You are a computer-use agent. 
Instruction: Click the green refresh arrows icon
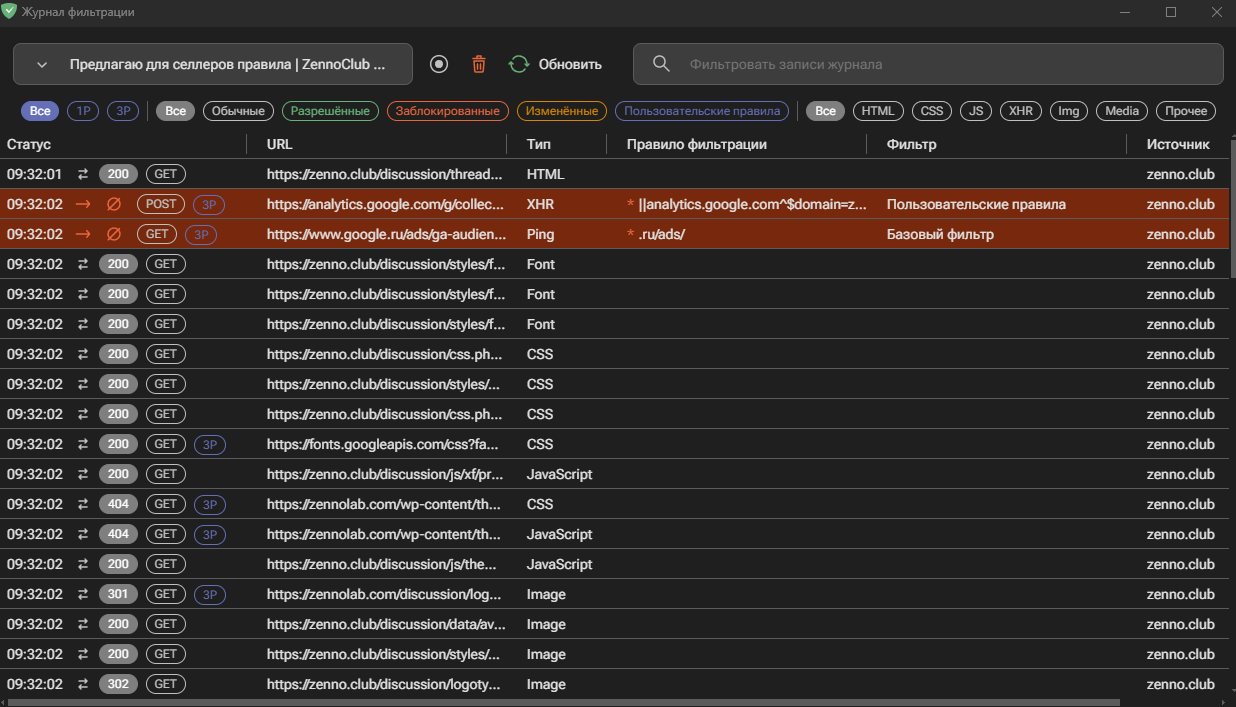coord(518,64)
